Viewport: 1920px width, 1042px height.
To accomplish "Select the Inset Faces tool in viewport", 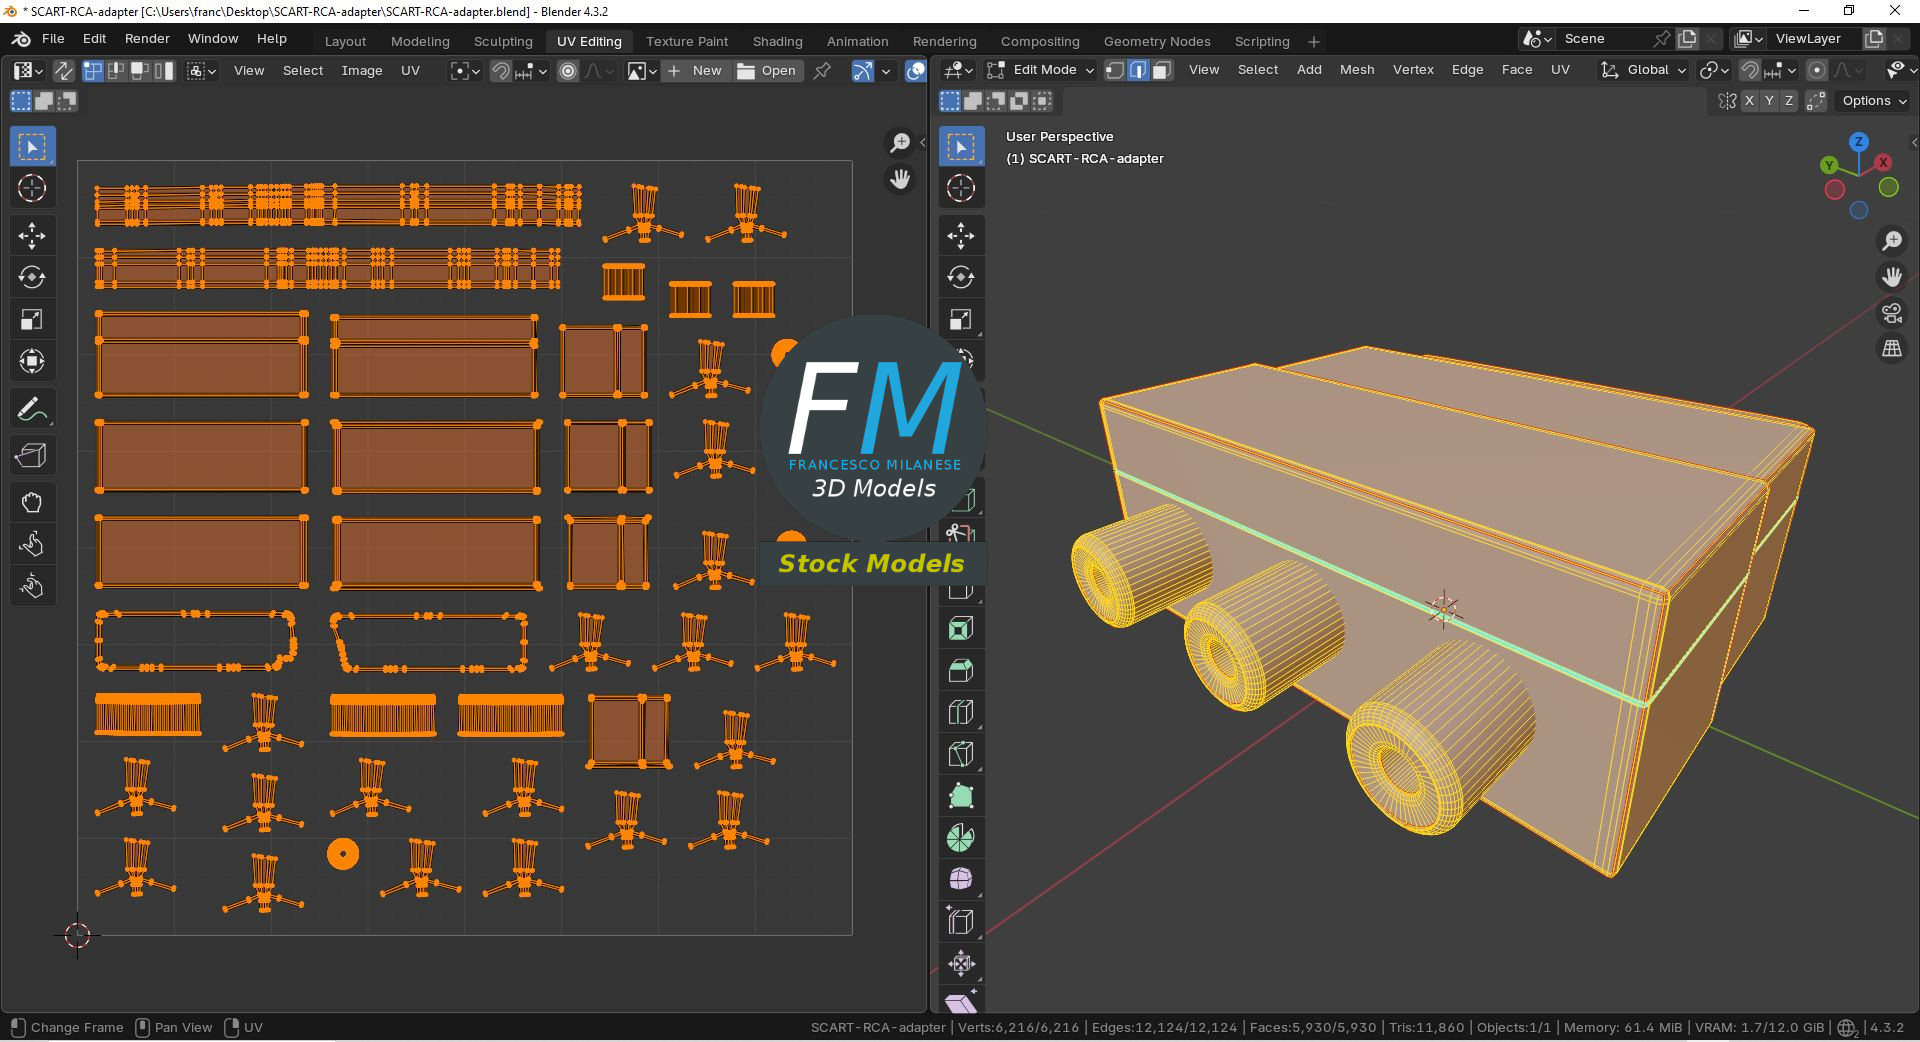I will 961,628.
